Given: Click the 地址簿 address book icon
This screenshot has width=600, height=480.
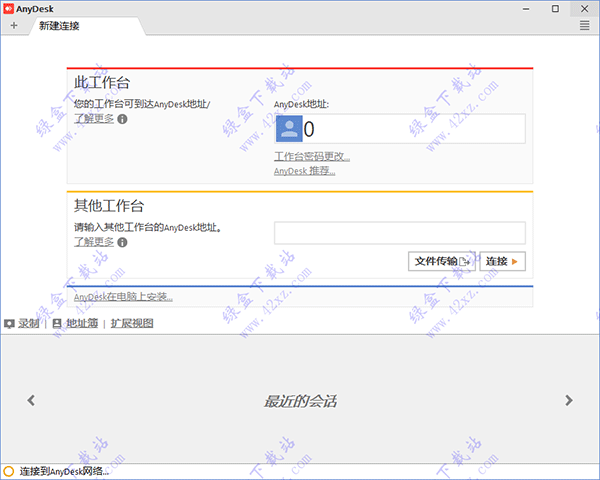Looking at the screenshot, I should click(x=57, y=324).
